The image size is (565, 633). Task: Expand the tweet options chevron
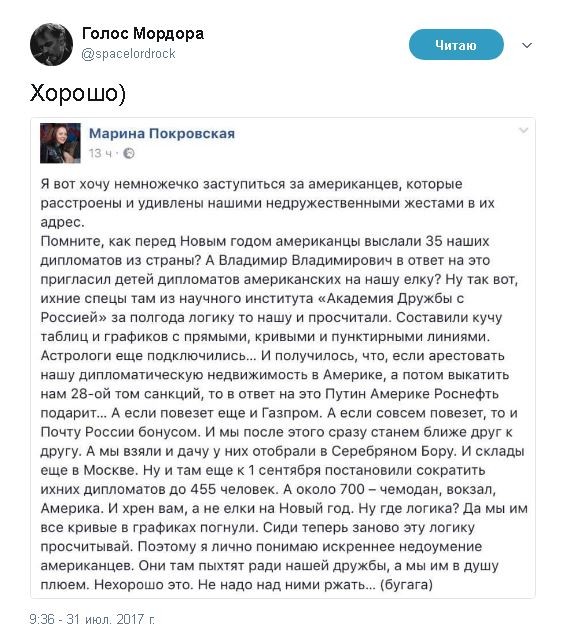(527, 45)
